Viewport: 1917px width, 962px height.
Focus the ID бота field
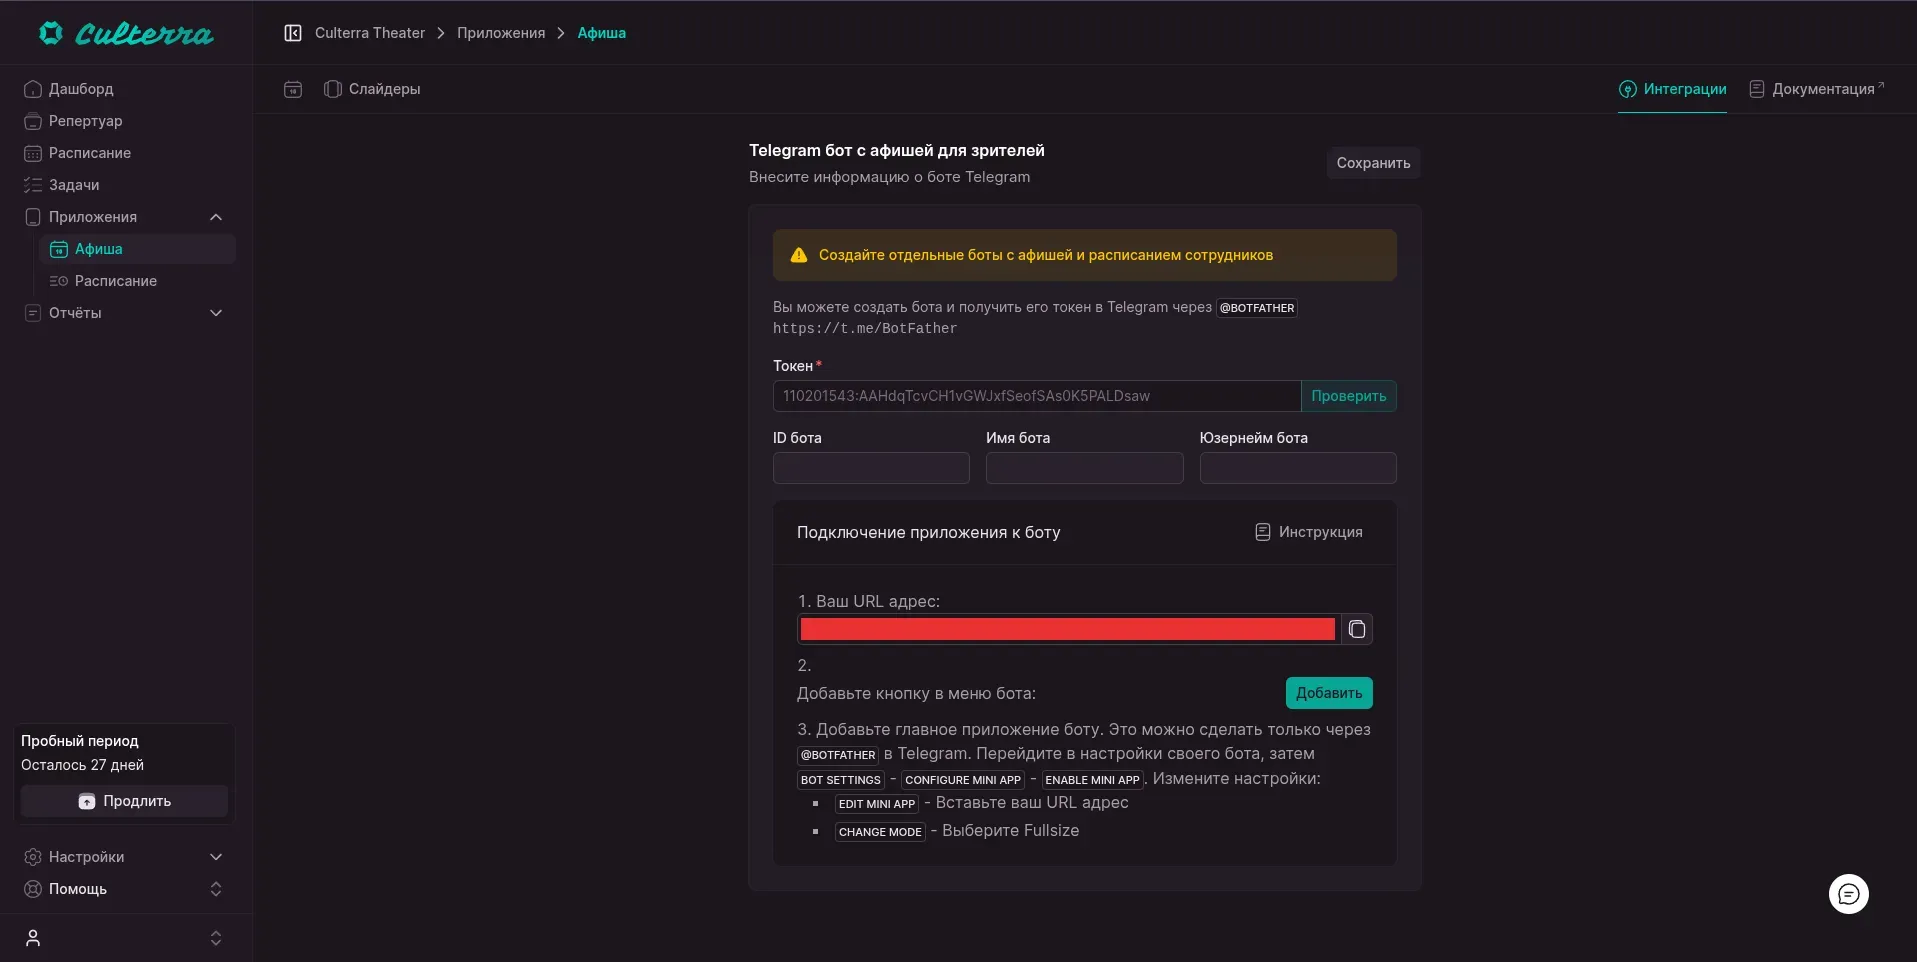[x=871, y=468]
